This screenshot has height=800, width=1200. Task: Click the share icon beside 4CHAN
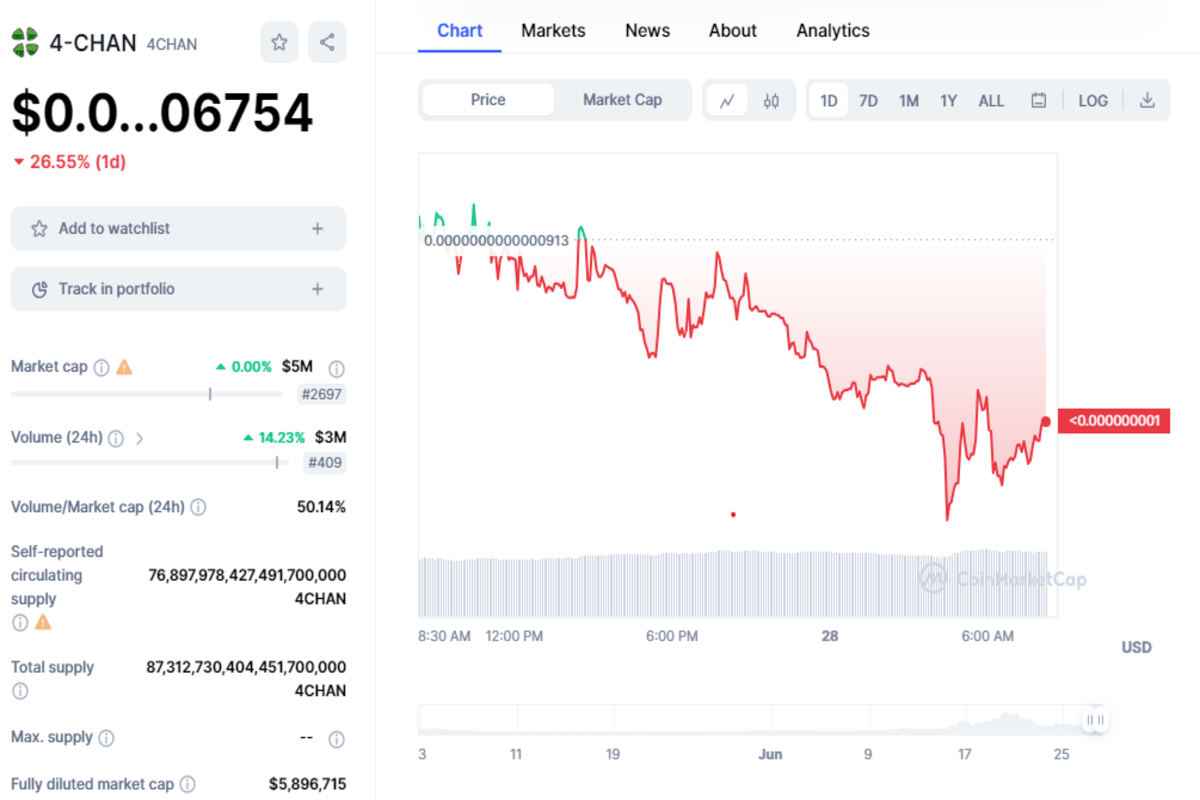click(x=327, y=42)
